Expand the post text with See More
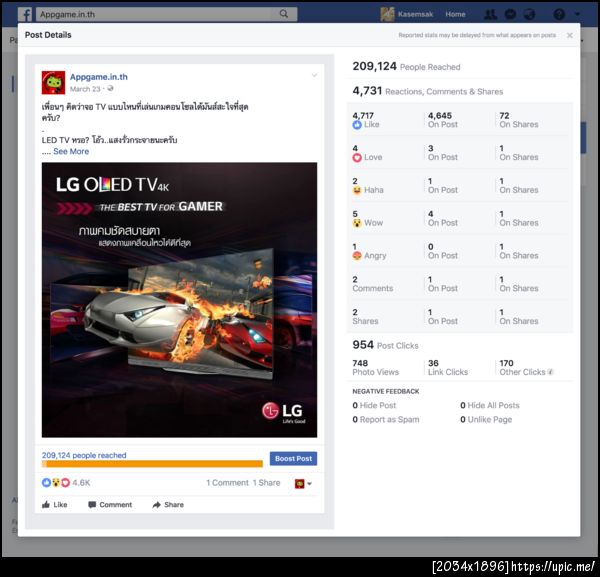Viewport: 600px width, 577px height. (x=71, y=152)
